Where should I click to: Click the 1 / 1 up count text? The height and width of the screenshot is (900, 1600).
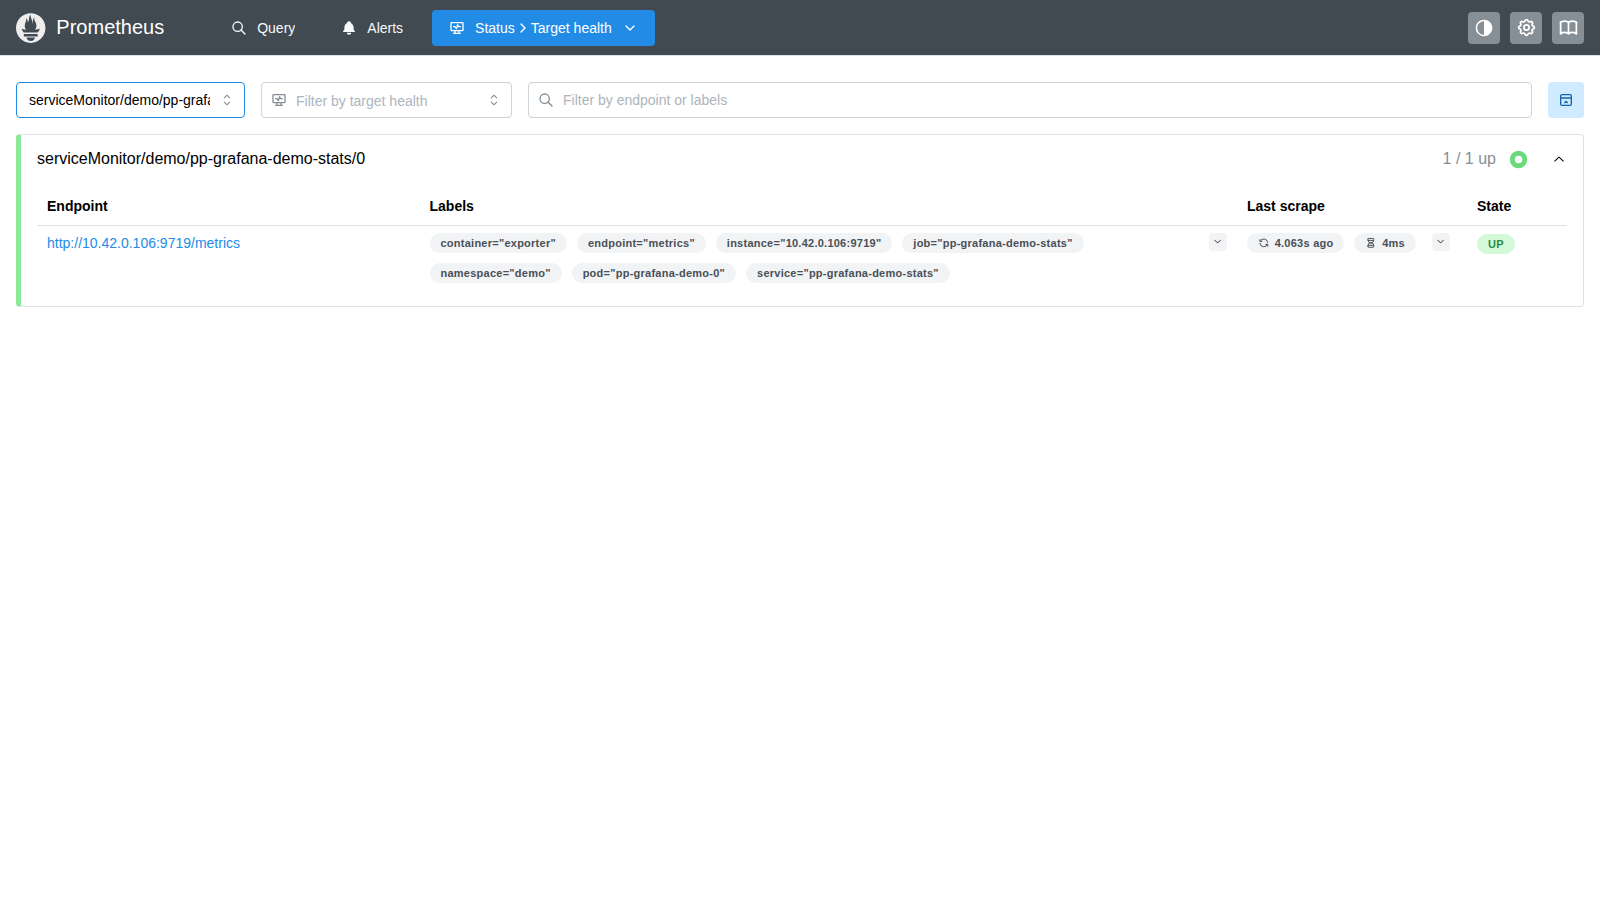(x=1469, y=159)
